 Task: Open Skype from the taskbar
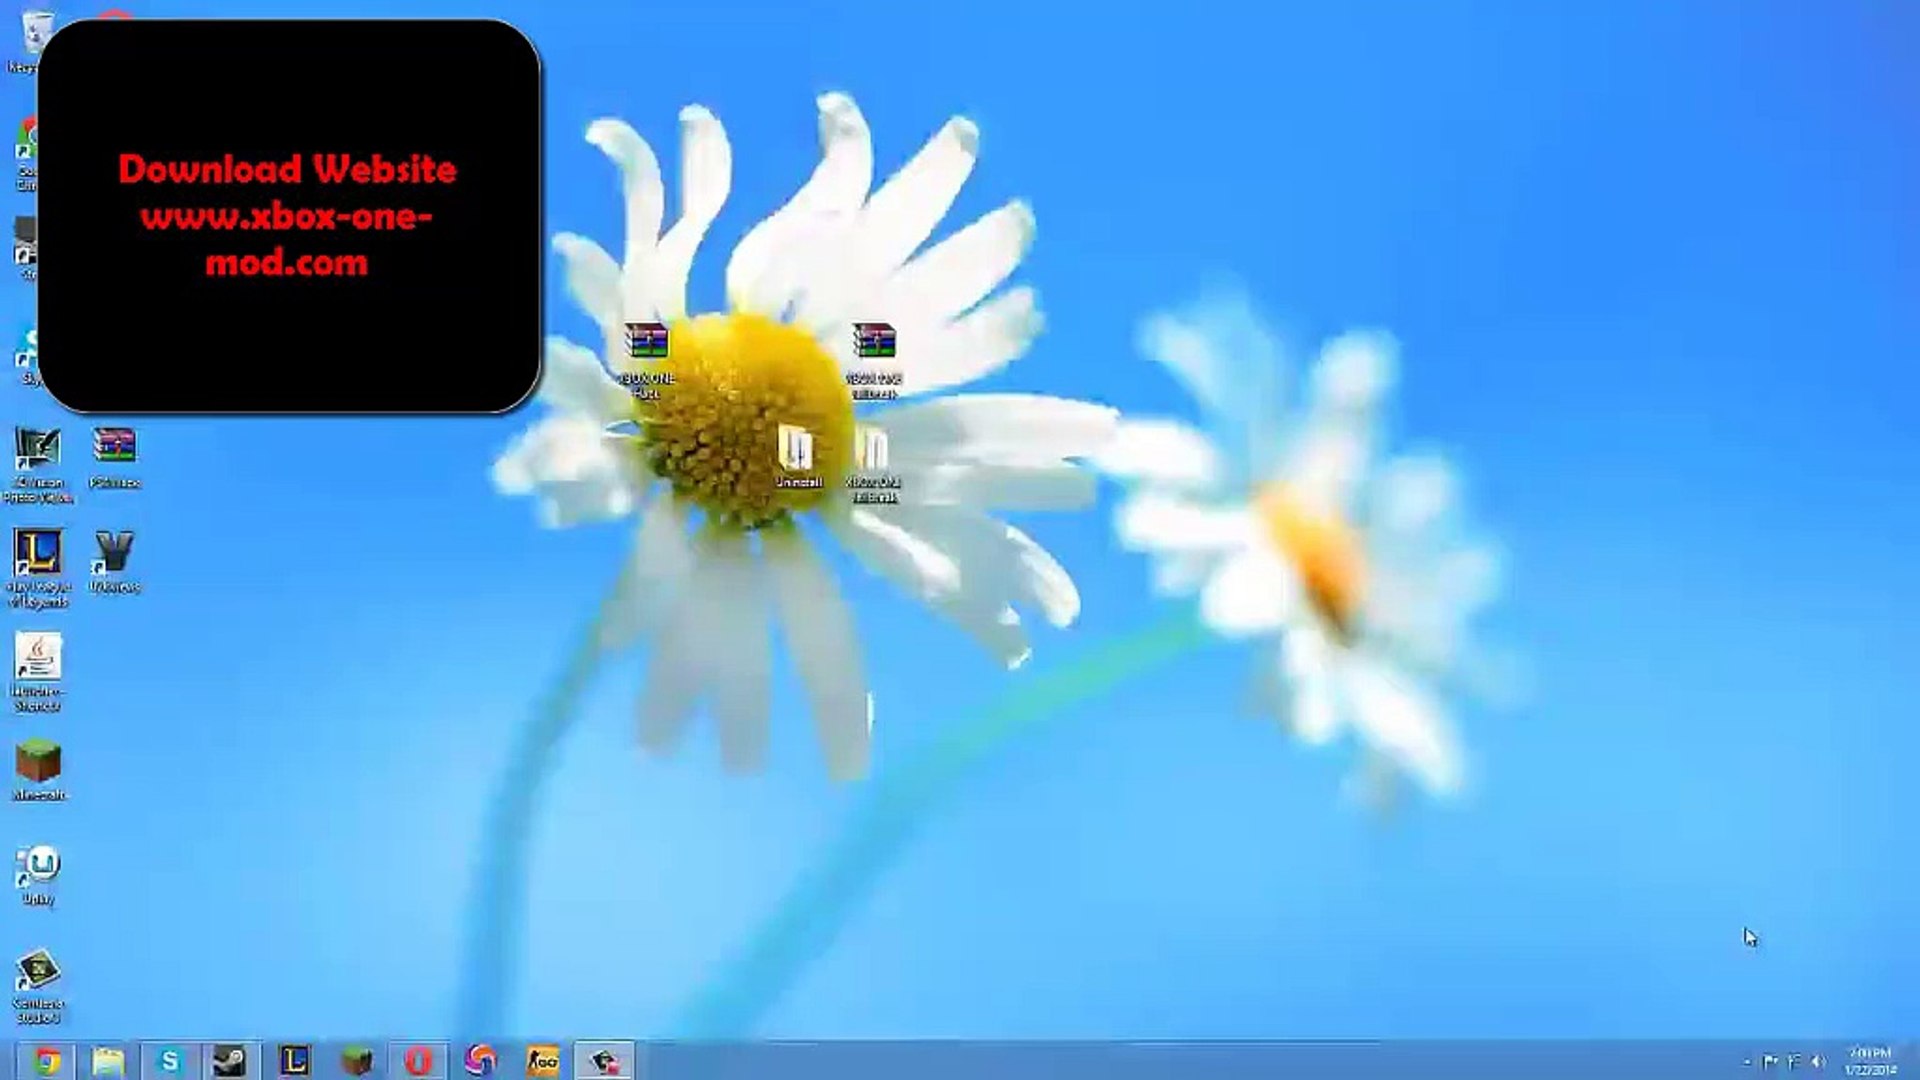coord(170,1060)
